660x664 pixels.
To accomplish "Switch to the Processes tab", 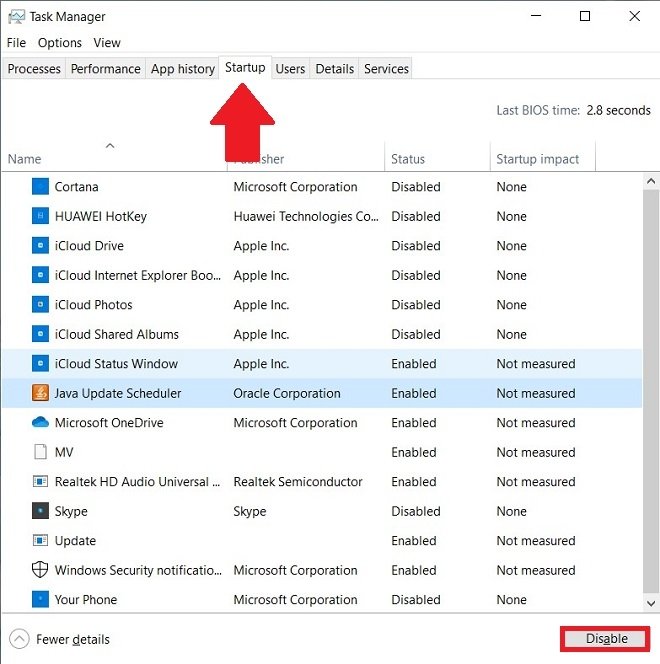I will pos(34,69).
